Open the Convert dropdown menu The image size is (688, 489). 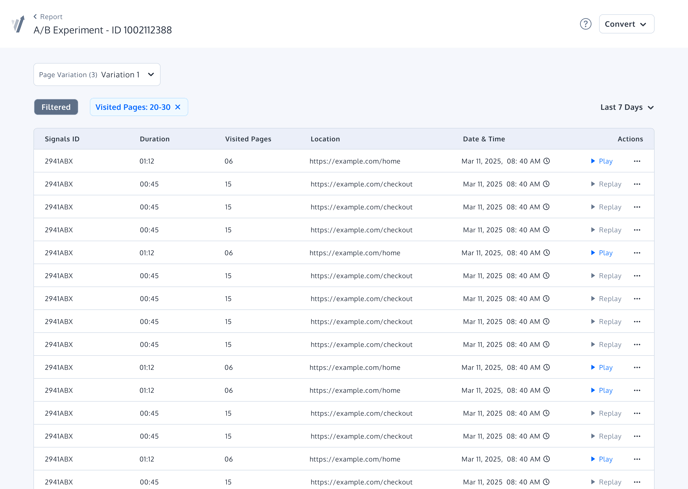[x=626, y=24]
